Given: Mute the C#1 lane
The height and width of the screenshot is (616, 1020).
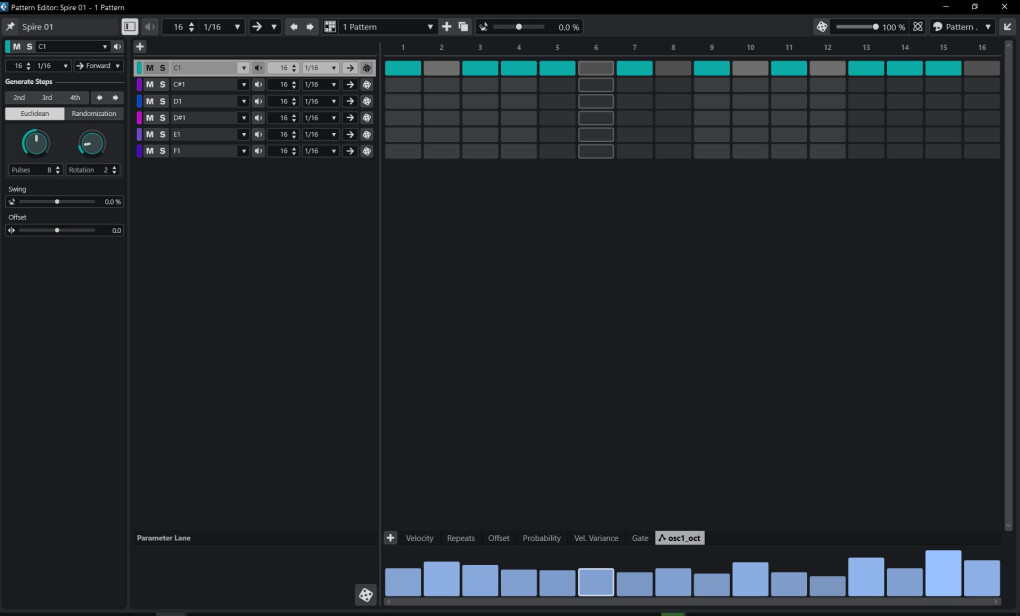Looking at the screenshot, I should click(150, 85).
